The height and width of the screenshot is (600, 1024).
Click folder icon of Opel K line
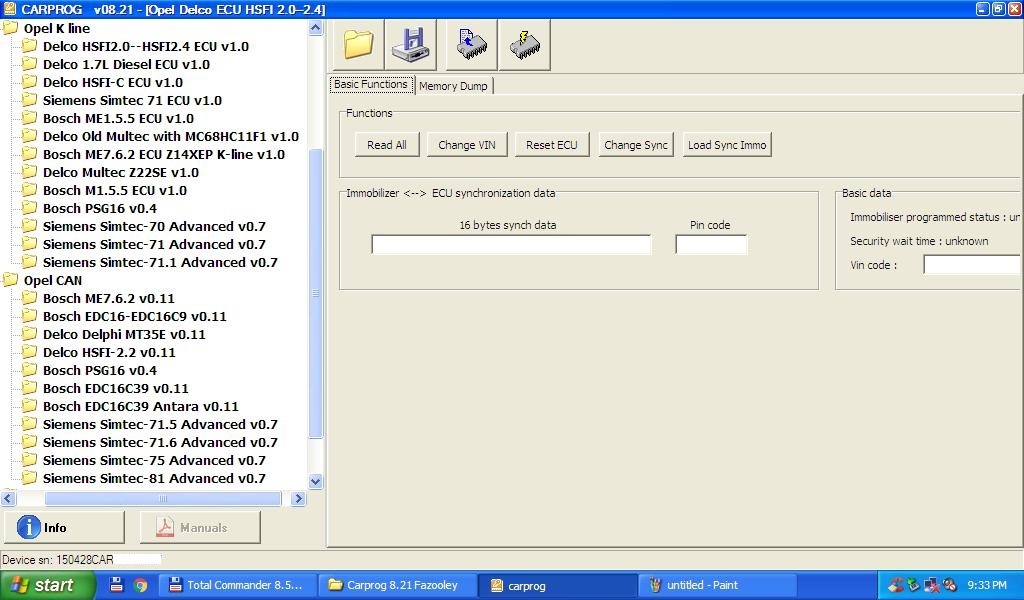point(10,28)
